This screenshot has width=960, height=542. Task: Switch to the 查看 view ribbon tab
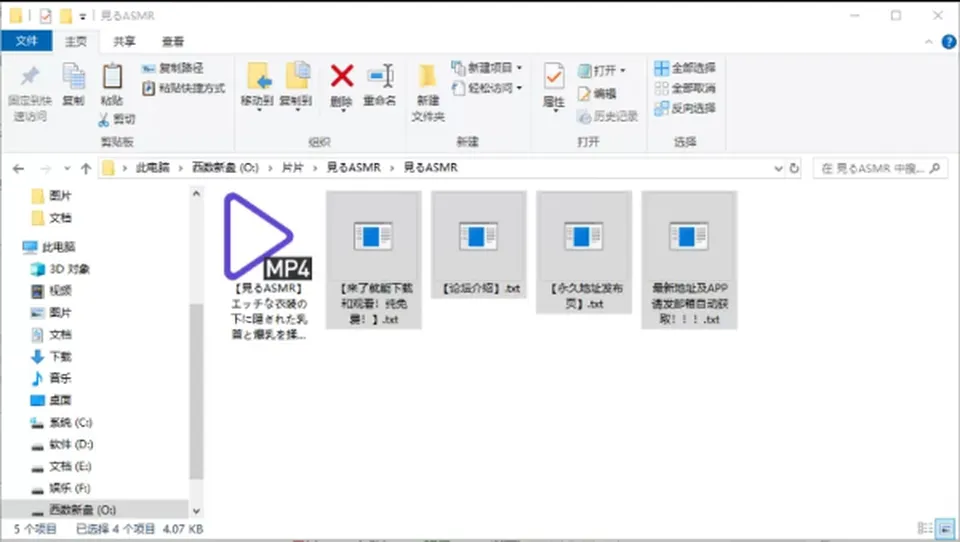click(173, 42)
